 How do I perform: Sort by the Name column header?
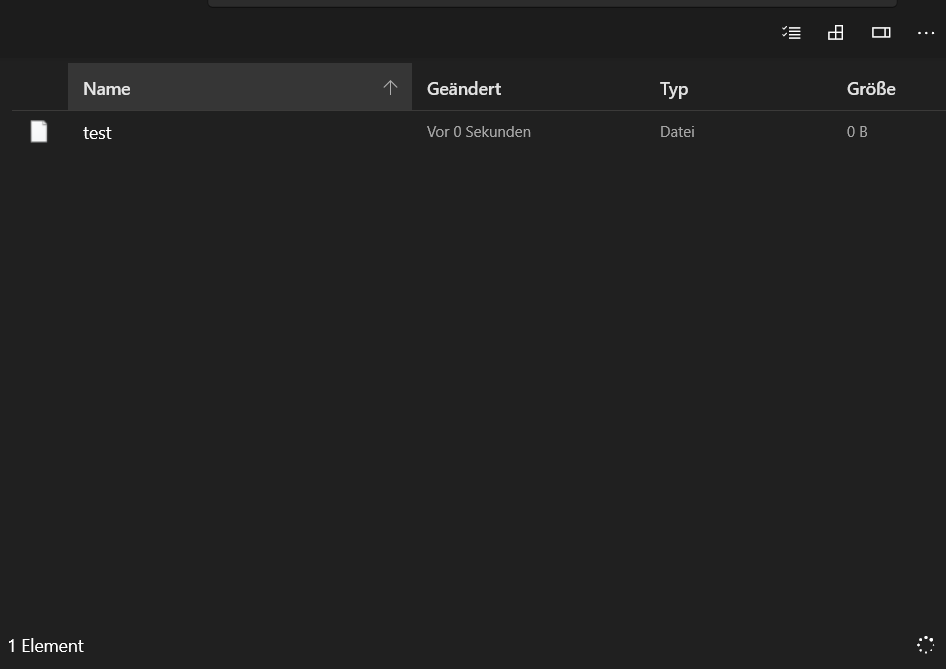tap(240, 87)
